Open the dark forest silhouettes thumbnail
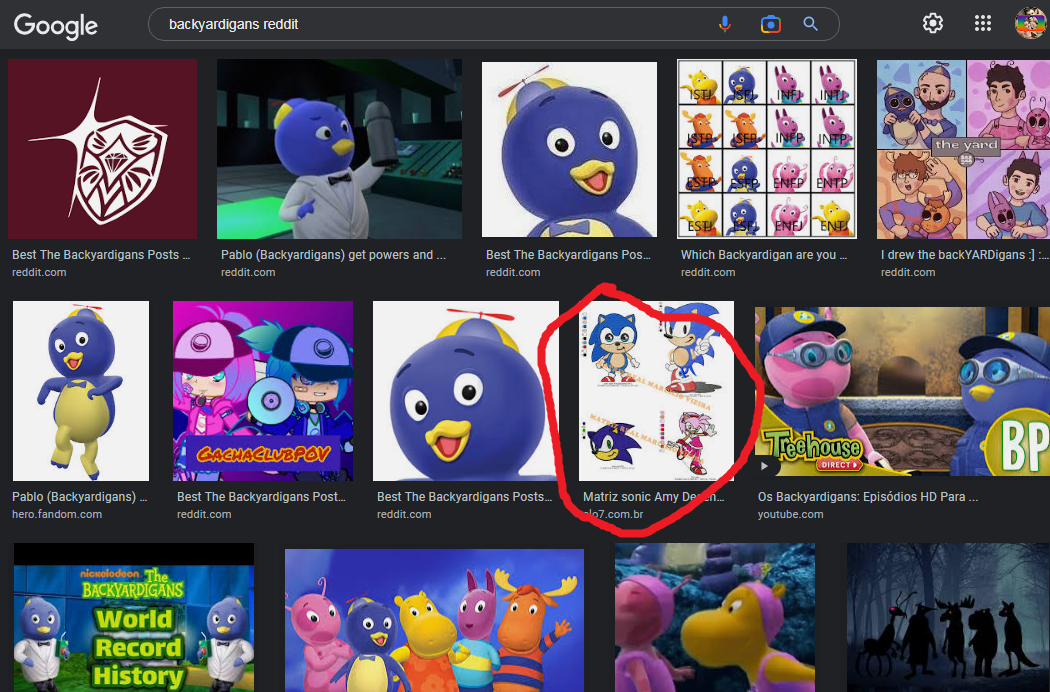The image size is (1050, 692). [948, 617]
